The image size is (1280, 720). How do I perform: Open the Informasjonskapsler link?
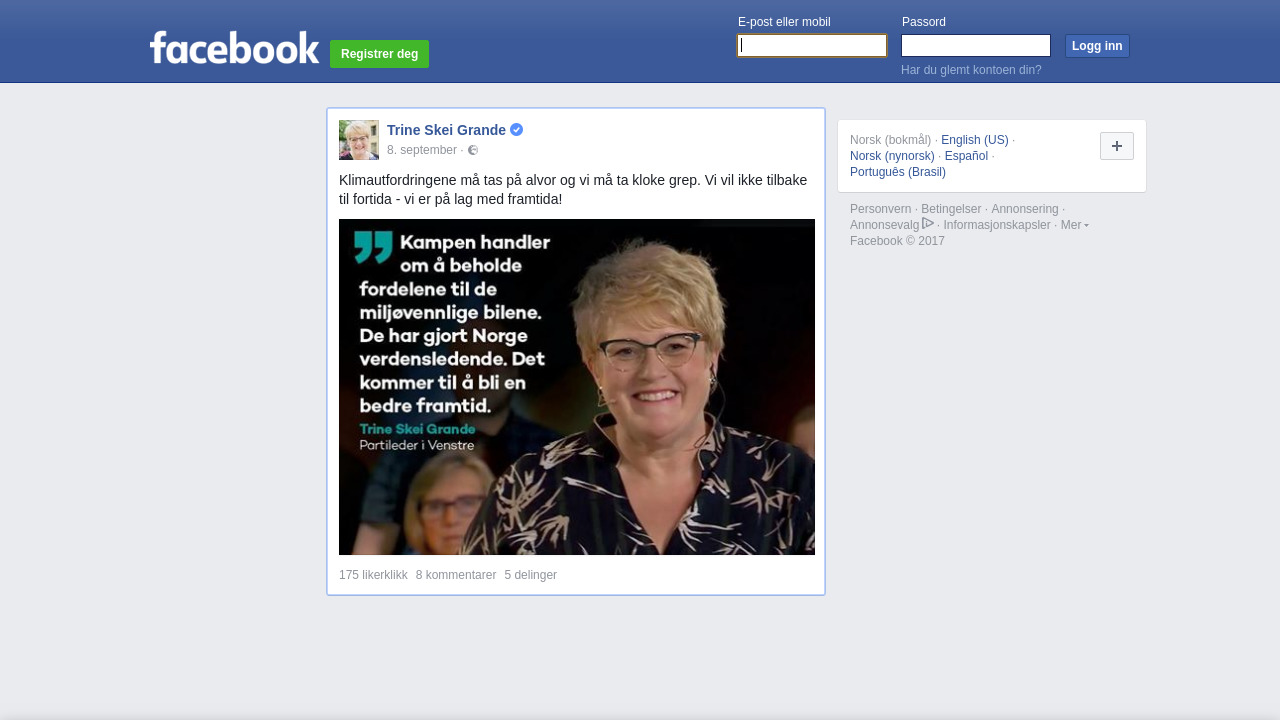click(x=997, y=225)
